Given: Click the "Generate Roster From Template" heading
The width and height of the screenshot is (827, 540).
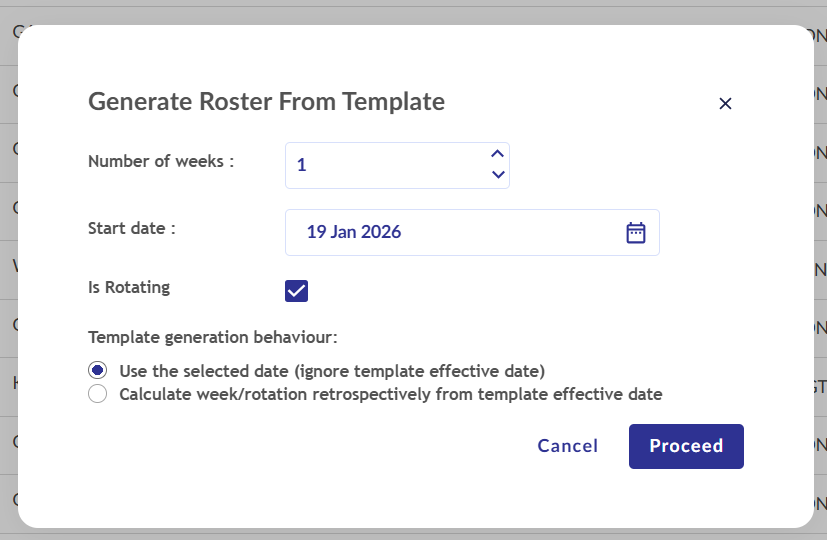Looking at the screenshot, I should pyautogui.click(x=266, y=101).
